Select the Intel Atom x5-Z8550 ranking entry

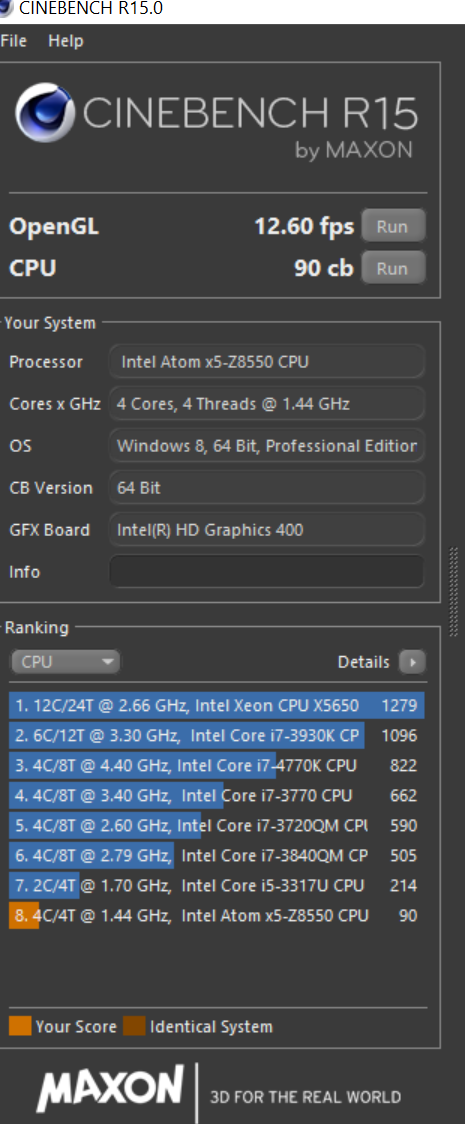click(217, 915)
